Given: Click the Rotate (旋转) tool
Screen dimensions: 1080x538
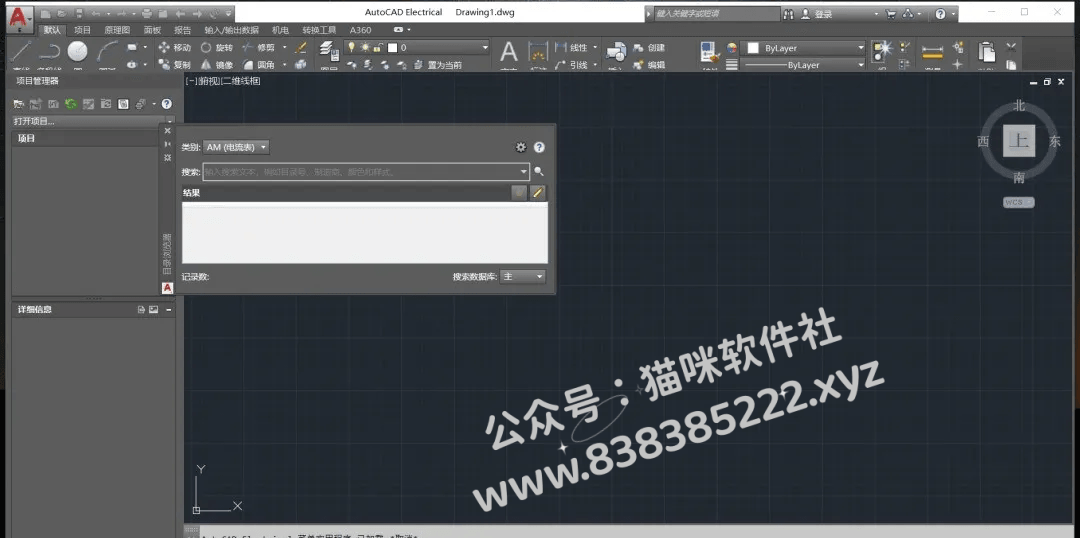Looking at the screenshot, I should [x=216, y=48].
